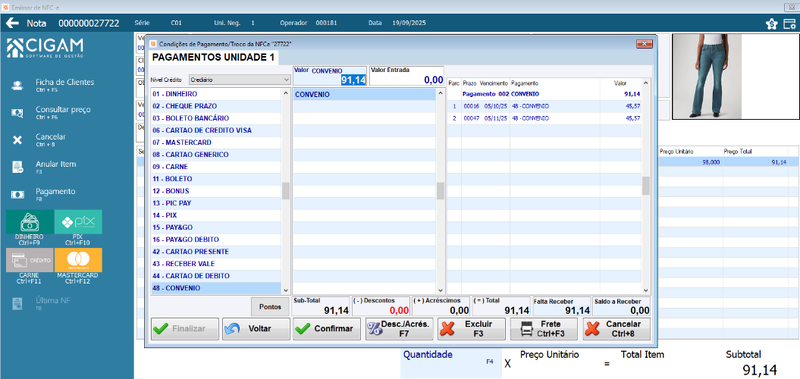The width and height of the screenshot is (800, 379).
Task: Click payment methods list scrollbar thumb
Action: (x=286, y=191)
